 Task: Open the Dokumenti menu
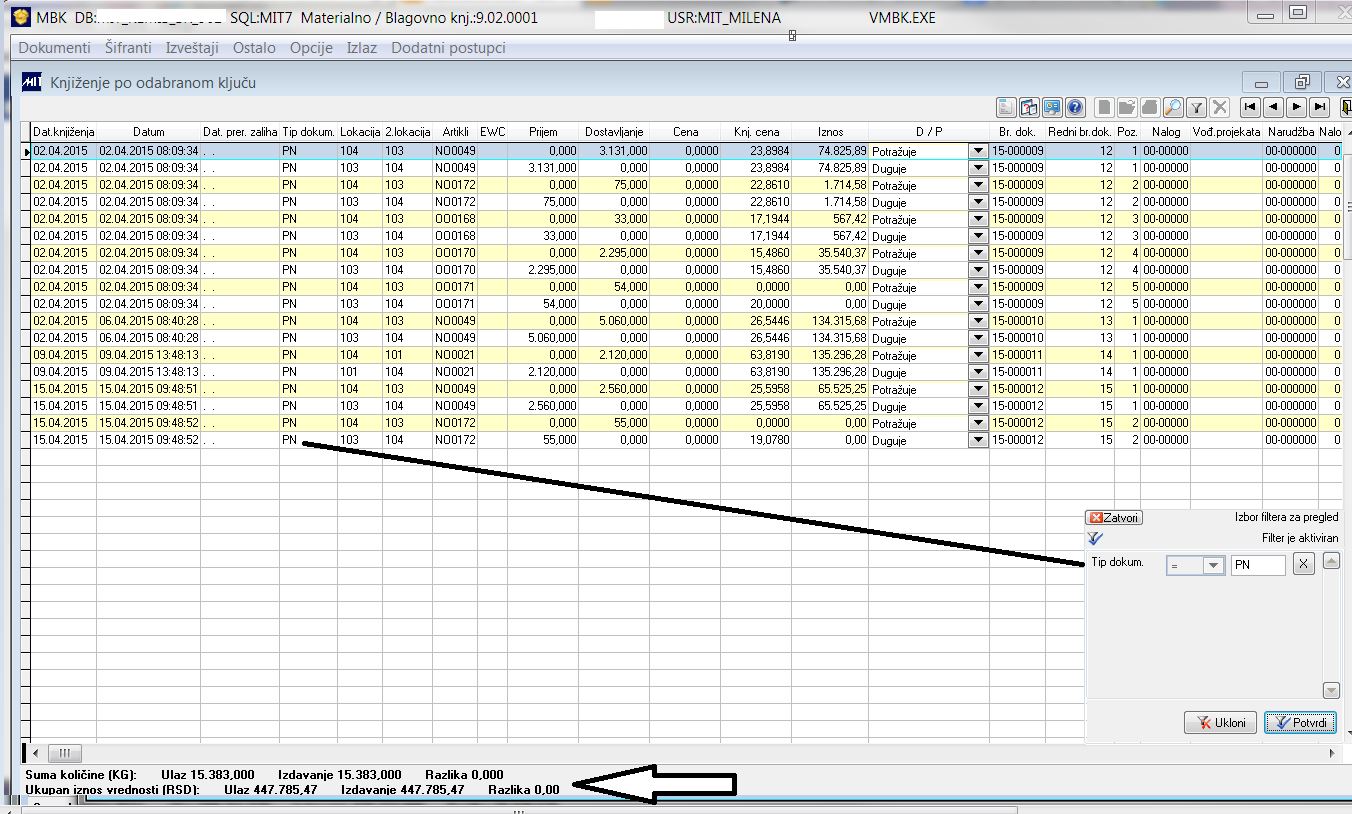pos(54,48)
